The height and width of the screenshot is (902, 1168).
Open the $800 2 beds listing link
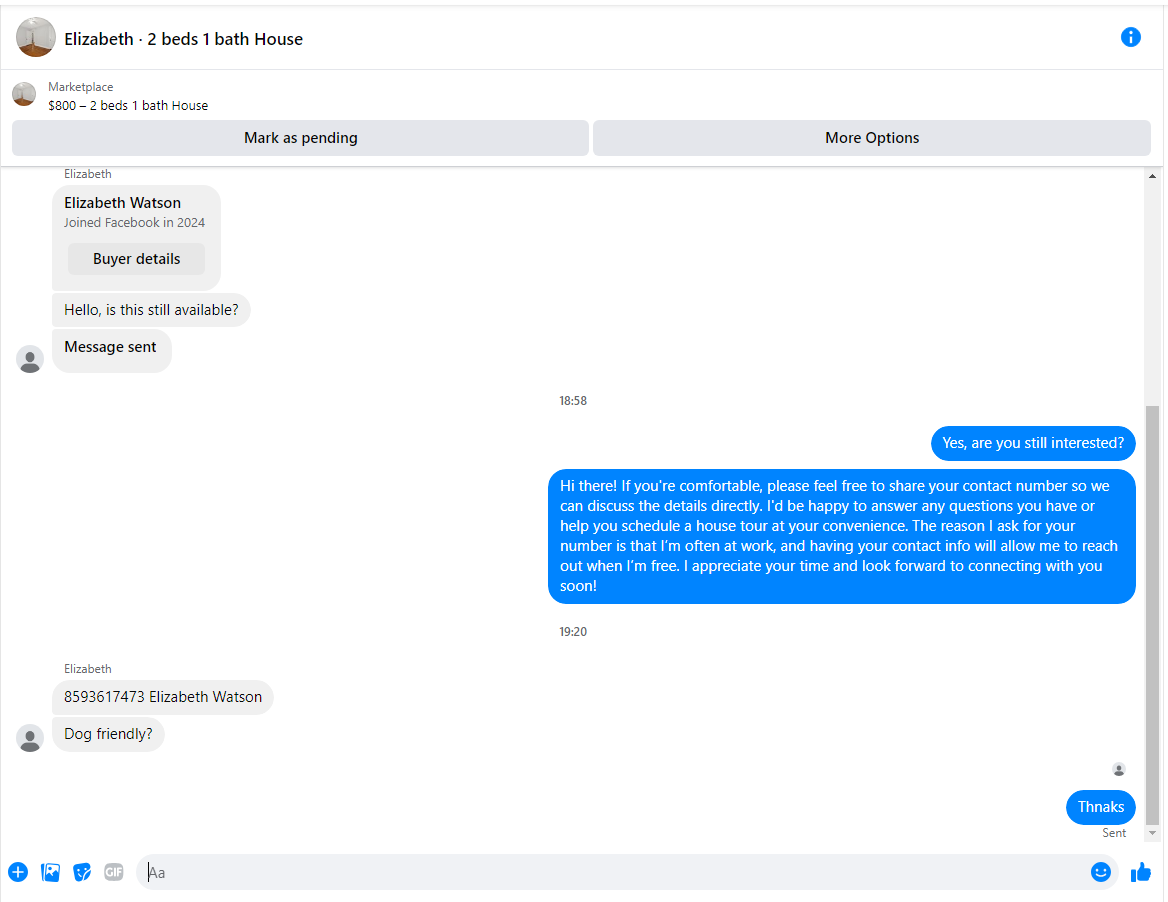tap(128, 106)
